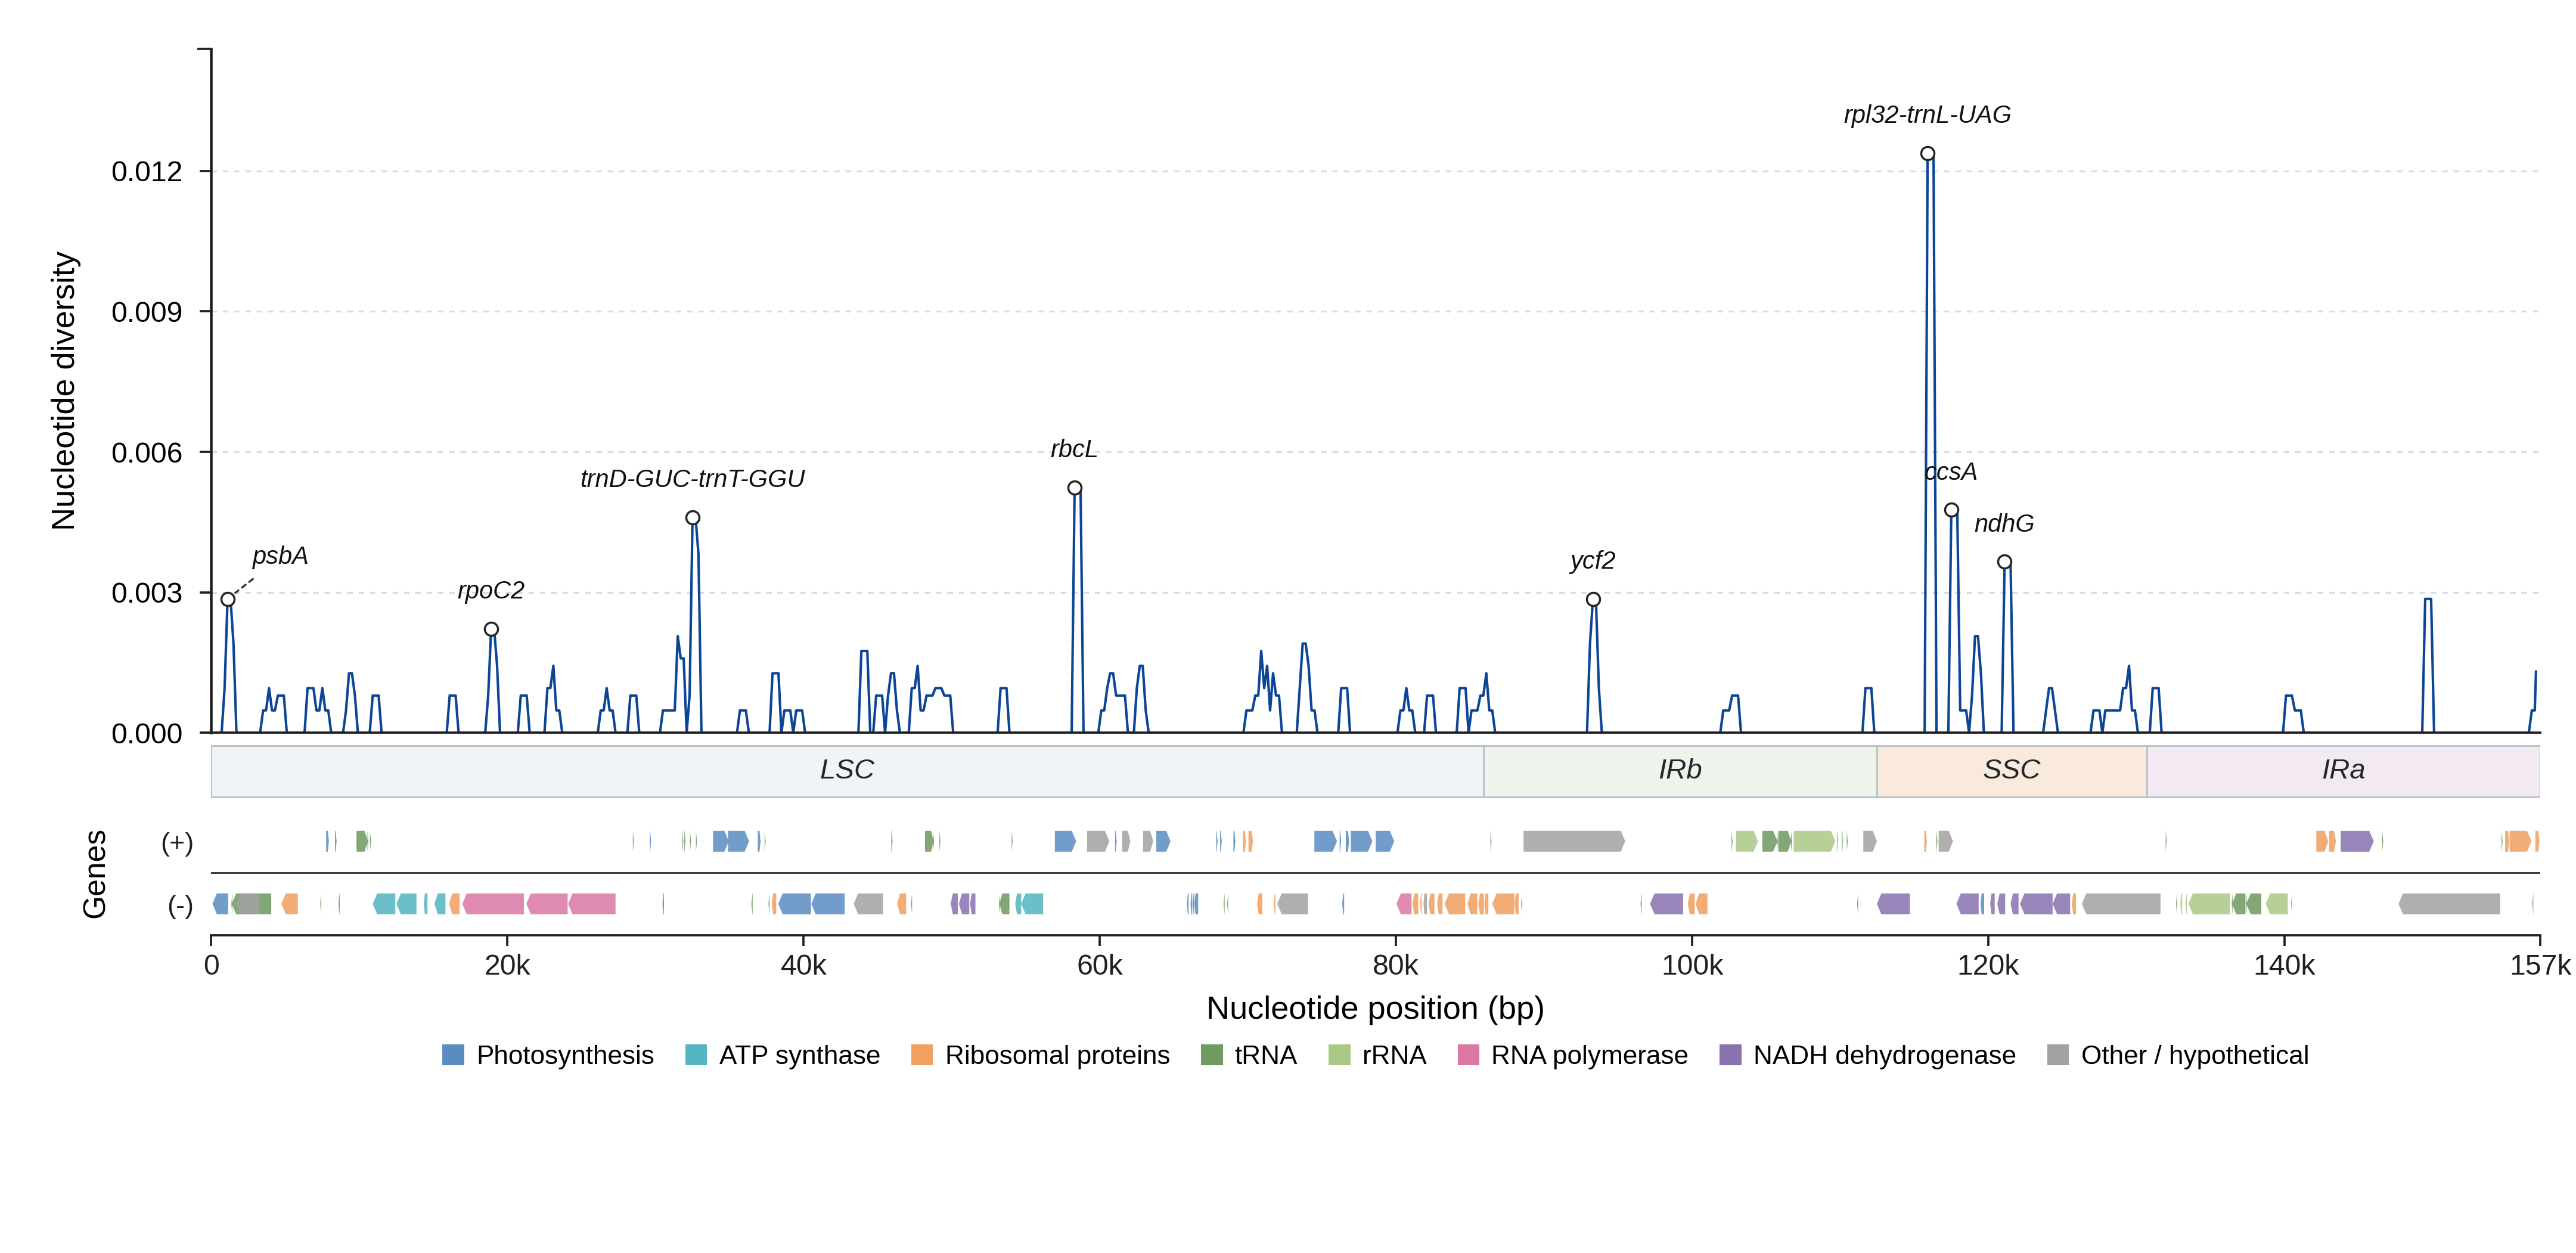The width and height of the screenshot is (2576, 1253).
Task: Click the psbA annotation label
Action: [280, 556]
